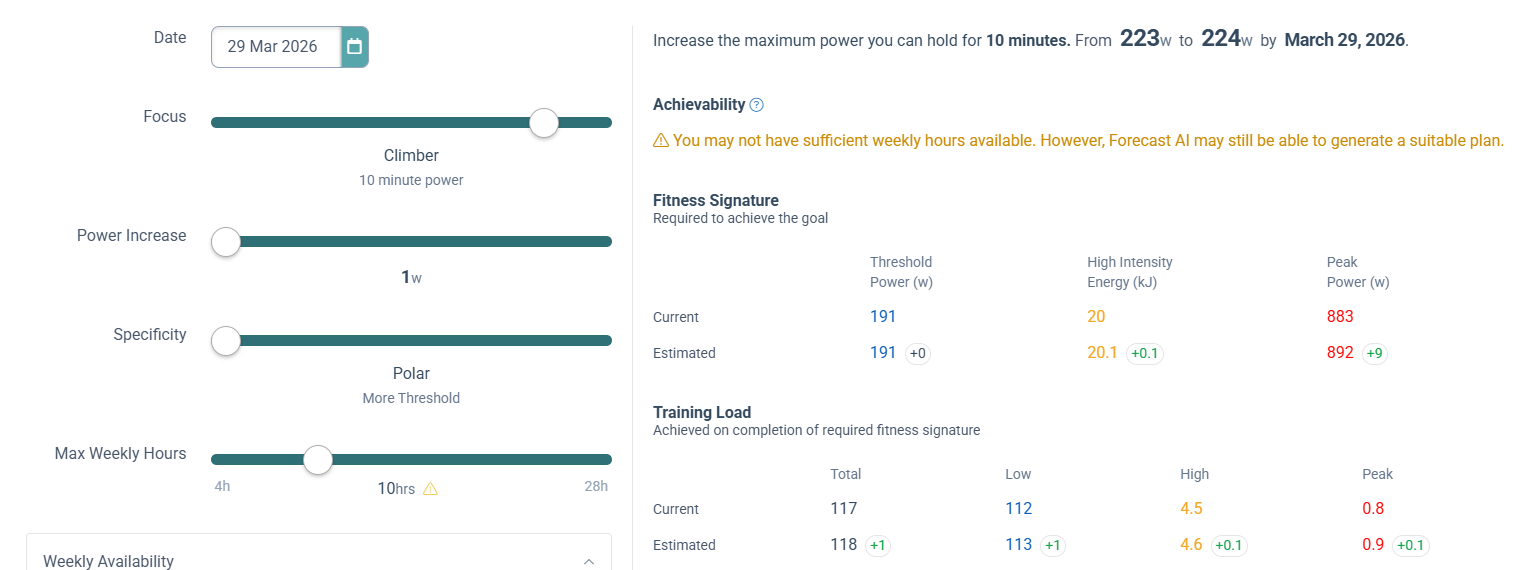Screen dimensions: 1525x570
Task: Click the Weekly Availability section header
Action: point(108,561)
